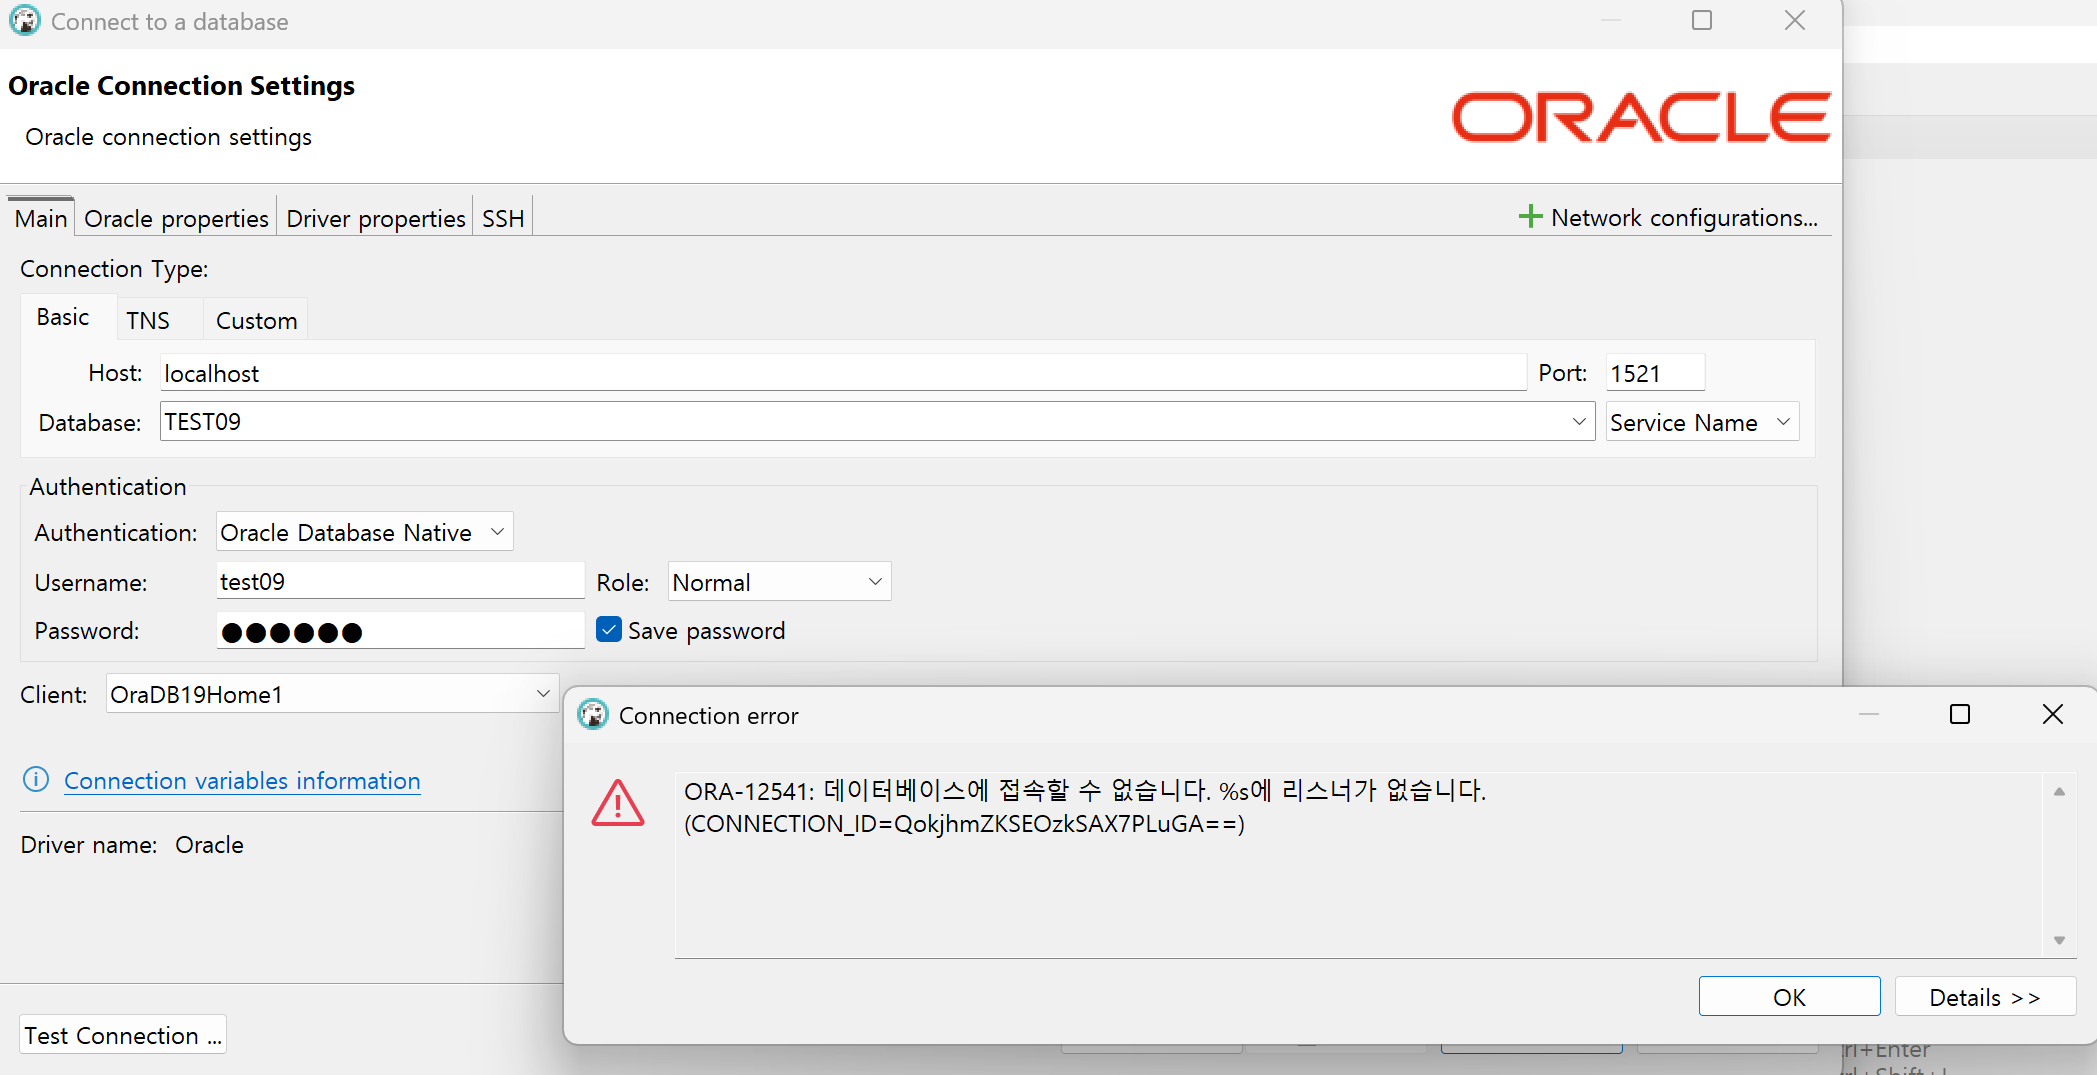The height and width of the screenshot is (1075, 2097).
Task: Click OK in the Connection error dialog
Action: point(1789,996)
